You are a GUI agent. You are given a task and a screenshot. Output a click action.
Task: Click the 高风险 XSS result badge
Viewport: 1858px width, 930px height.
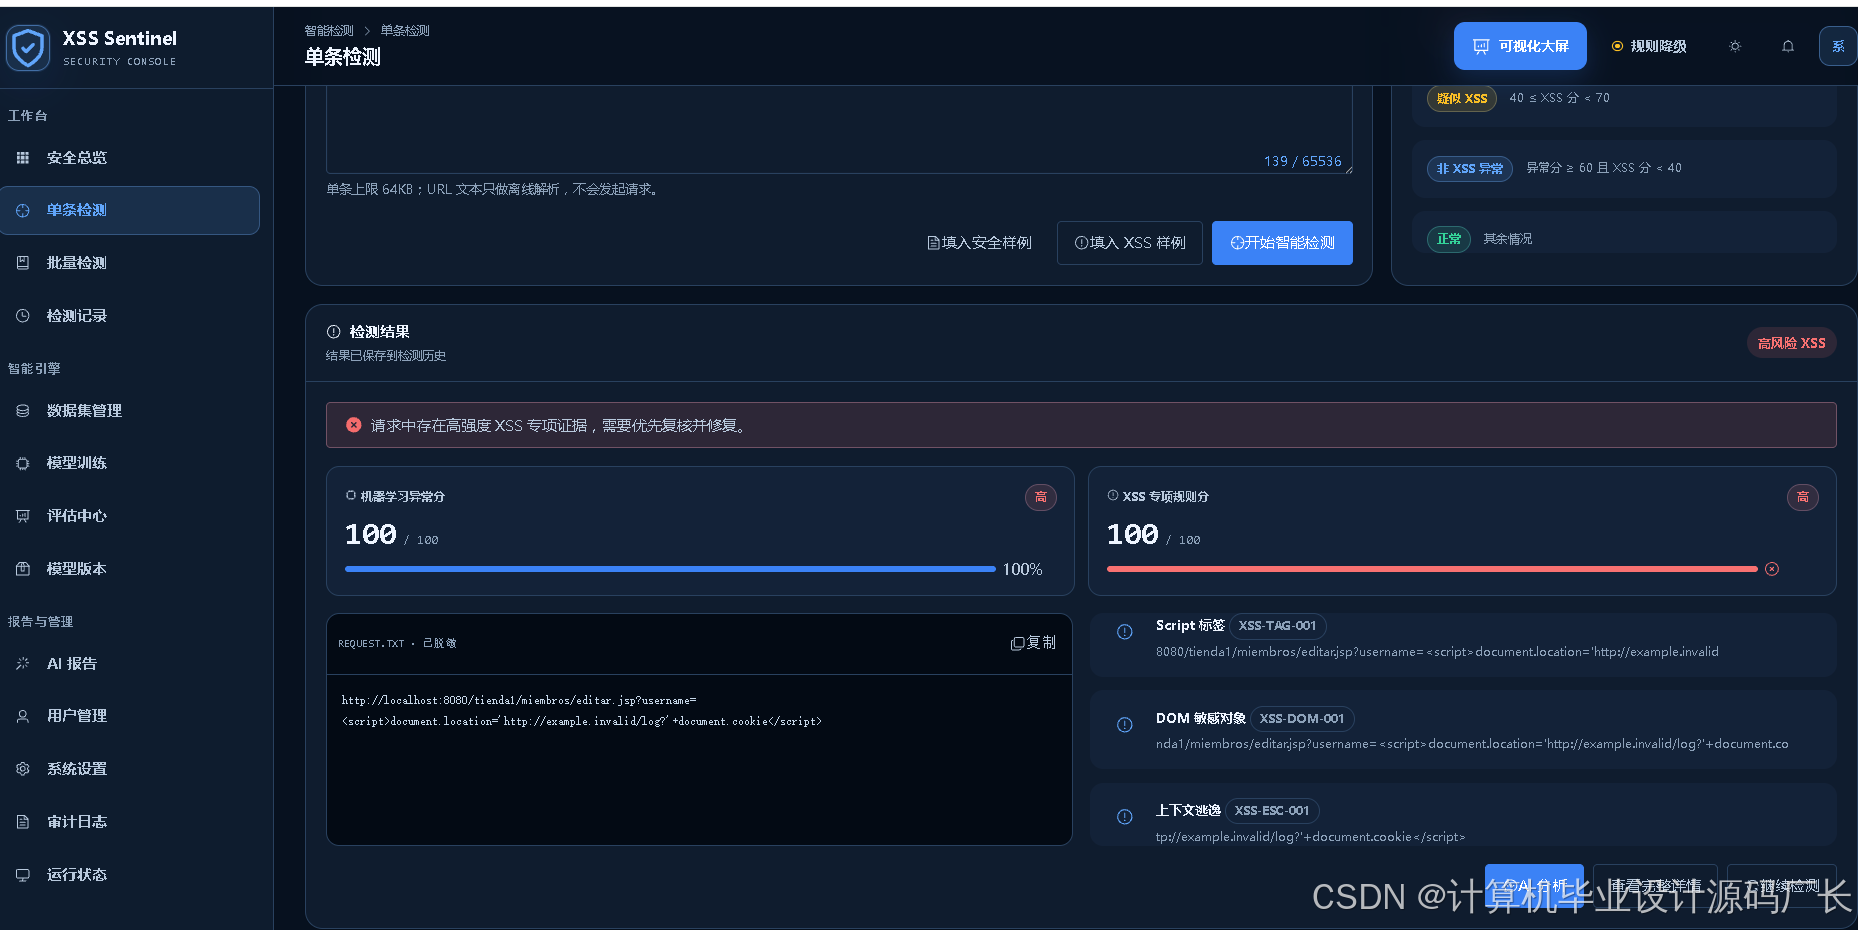pyautogui.click(x=1791, y=343)
